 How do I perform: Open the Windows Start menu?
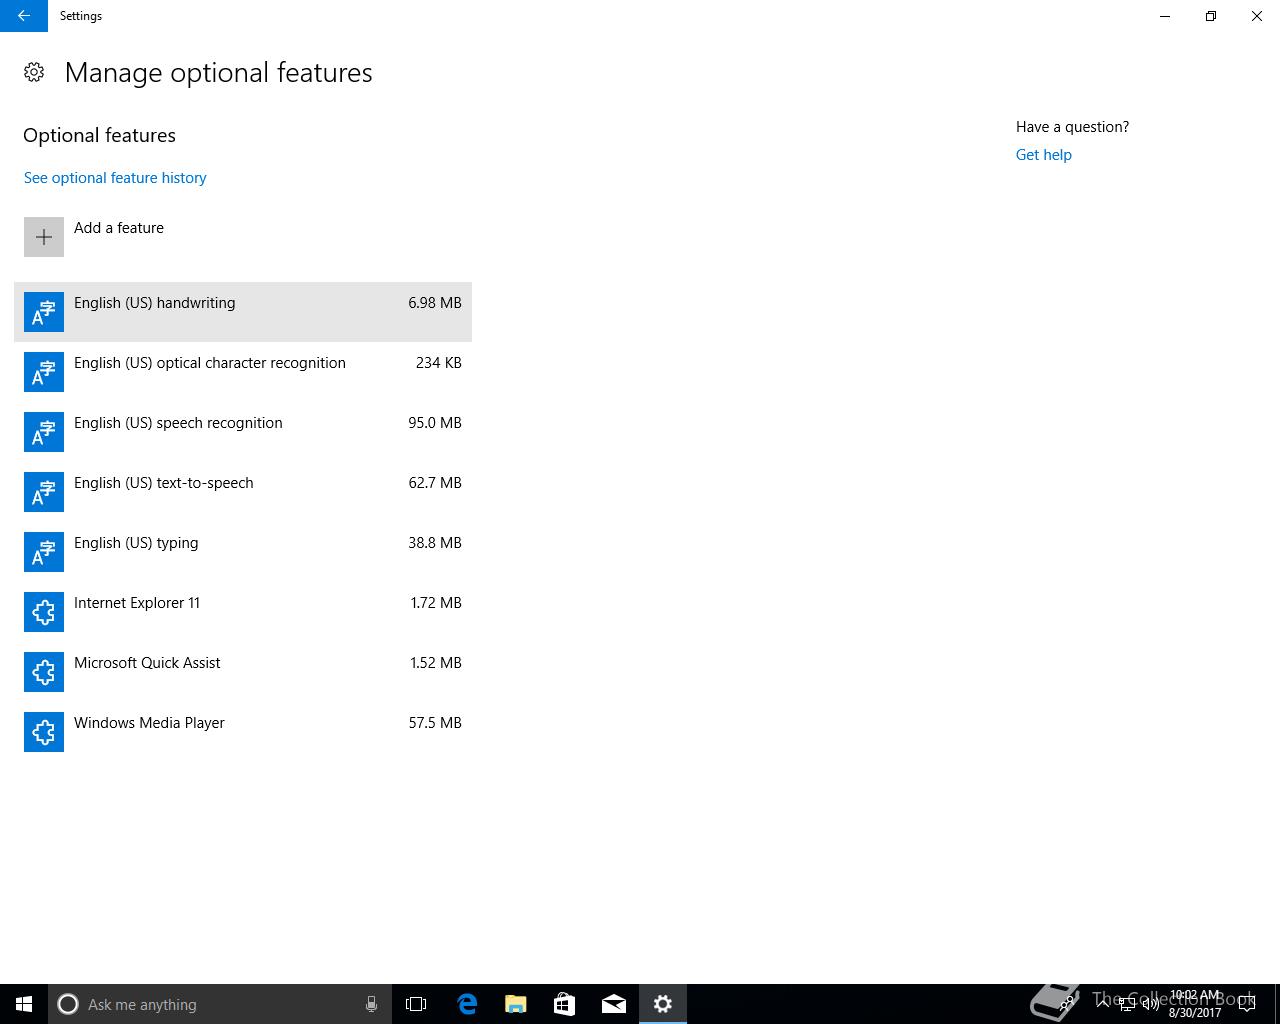click(x=24, y=1004)
